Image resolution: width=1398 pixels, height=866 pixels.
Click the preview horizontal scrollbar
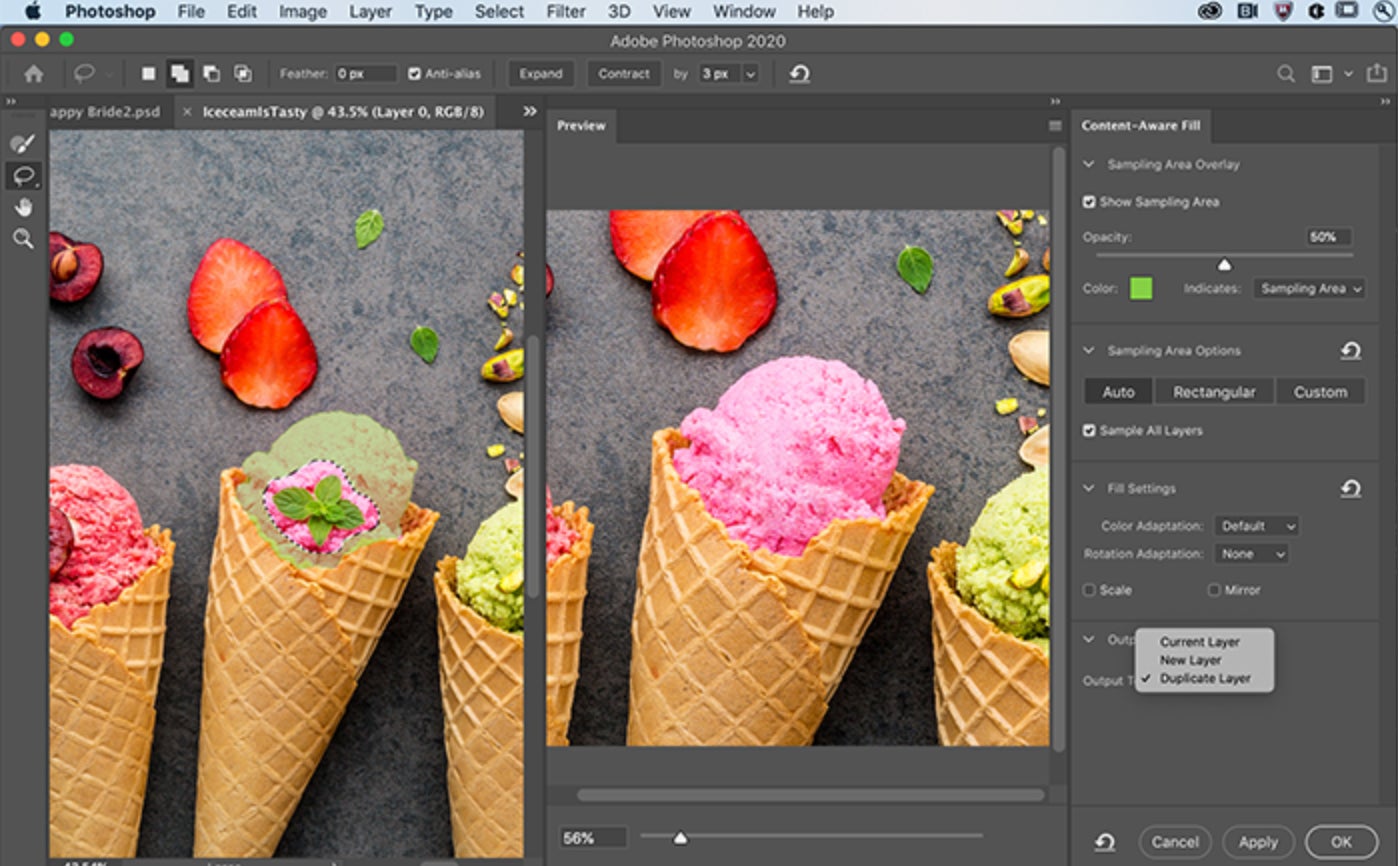811,796
